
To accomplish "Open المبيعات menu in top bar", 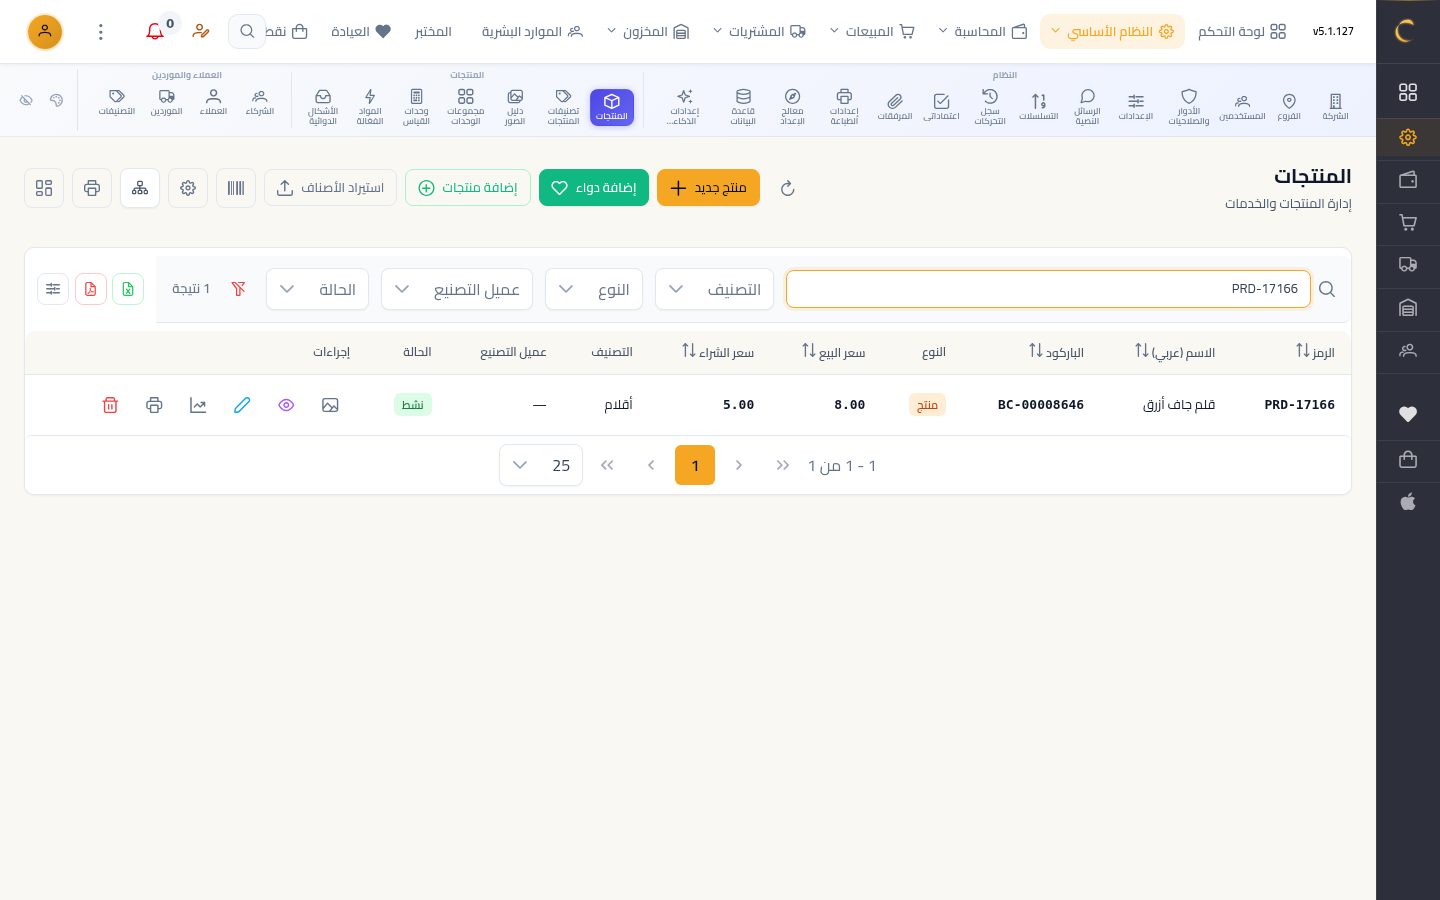I will [x=873, y=32].
